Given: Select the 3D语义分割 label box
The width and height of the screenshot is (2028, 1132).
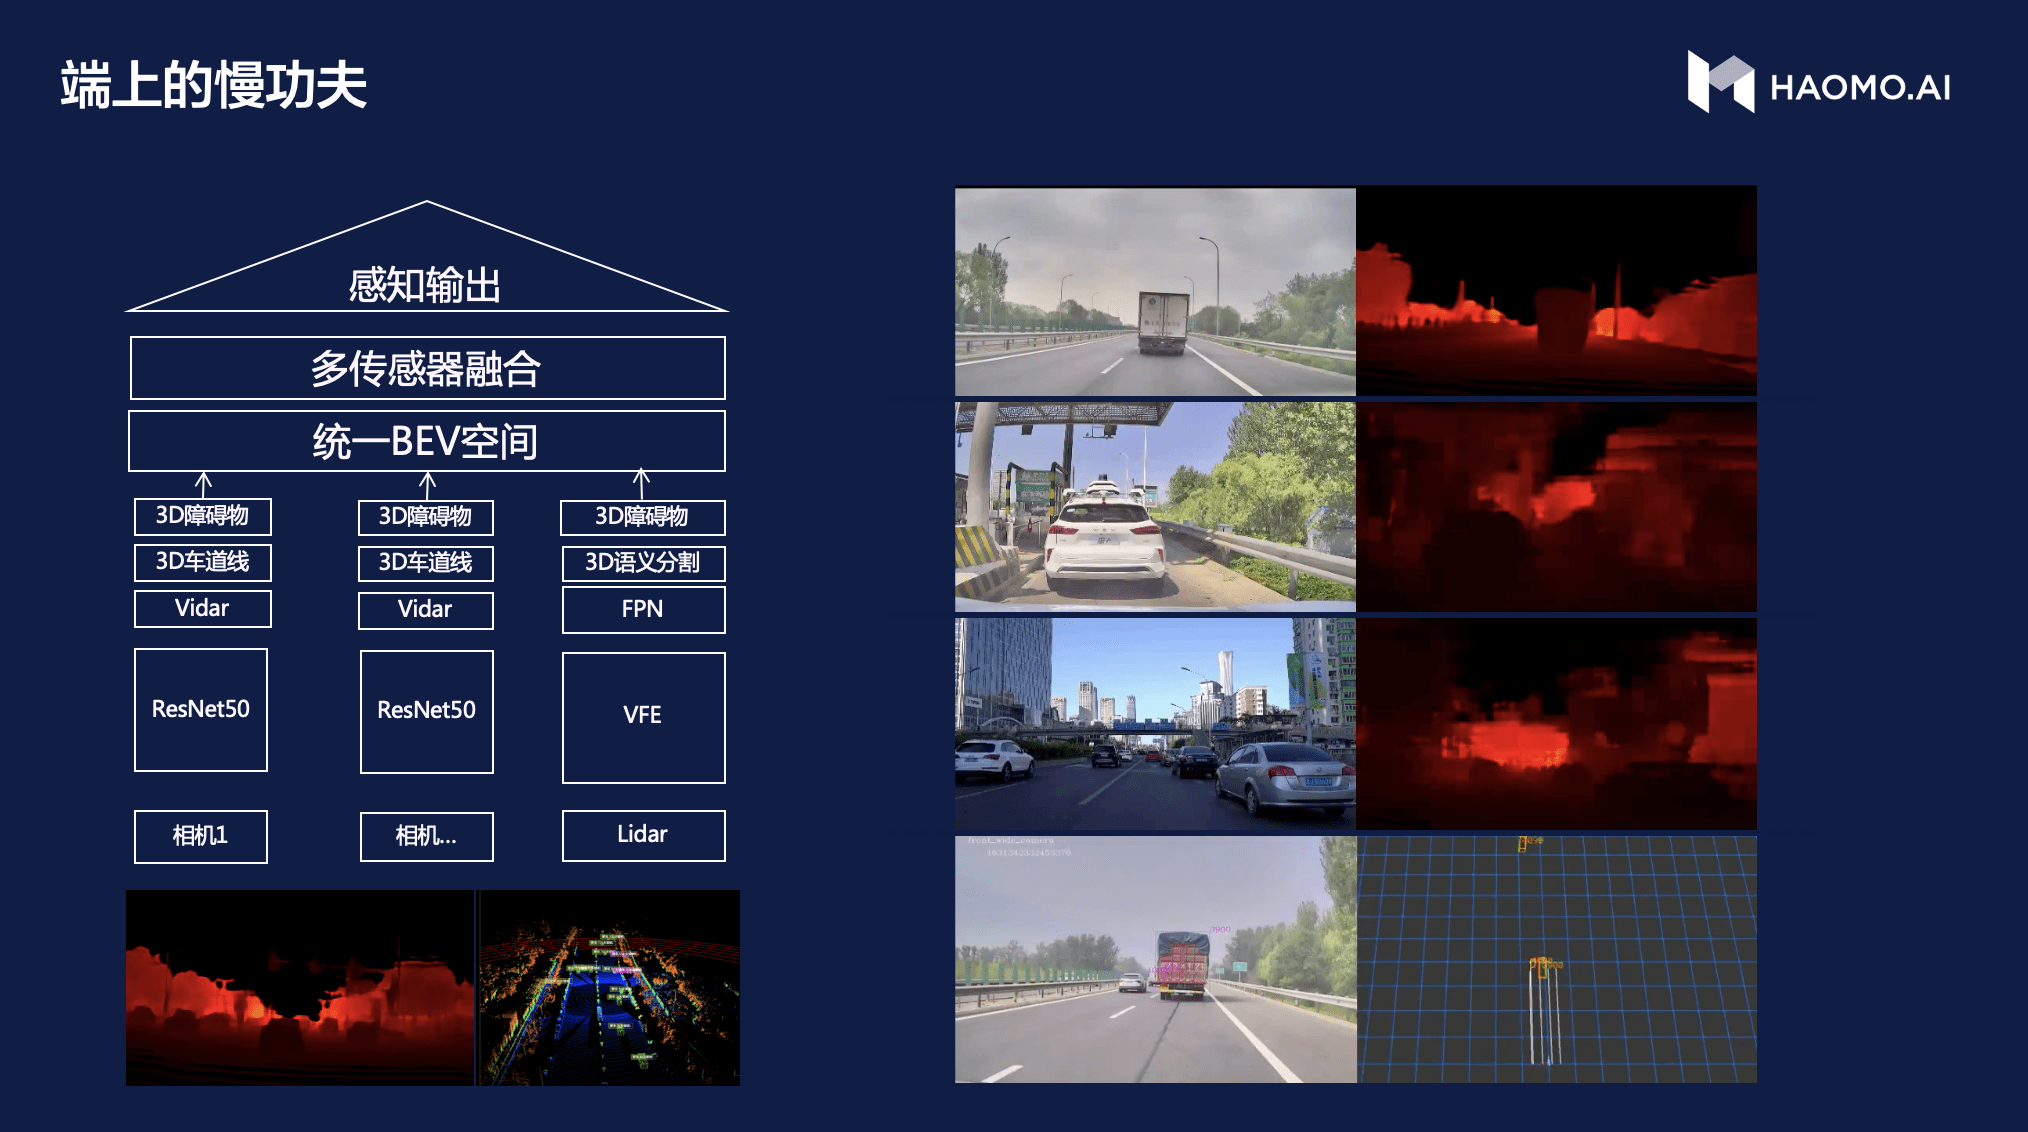Looking at the screenshot, I should pyautogui.click(x=643, y=563).
